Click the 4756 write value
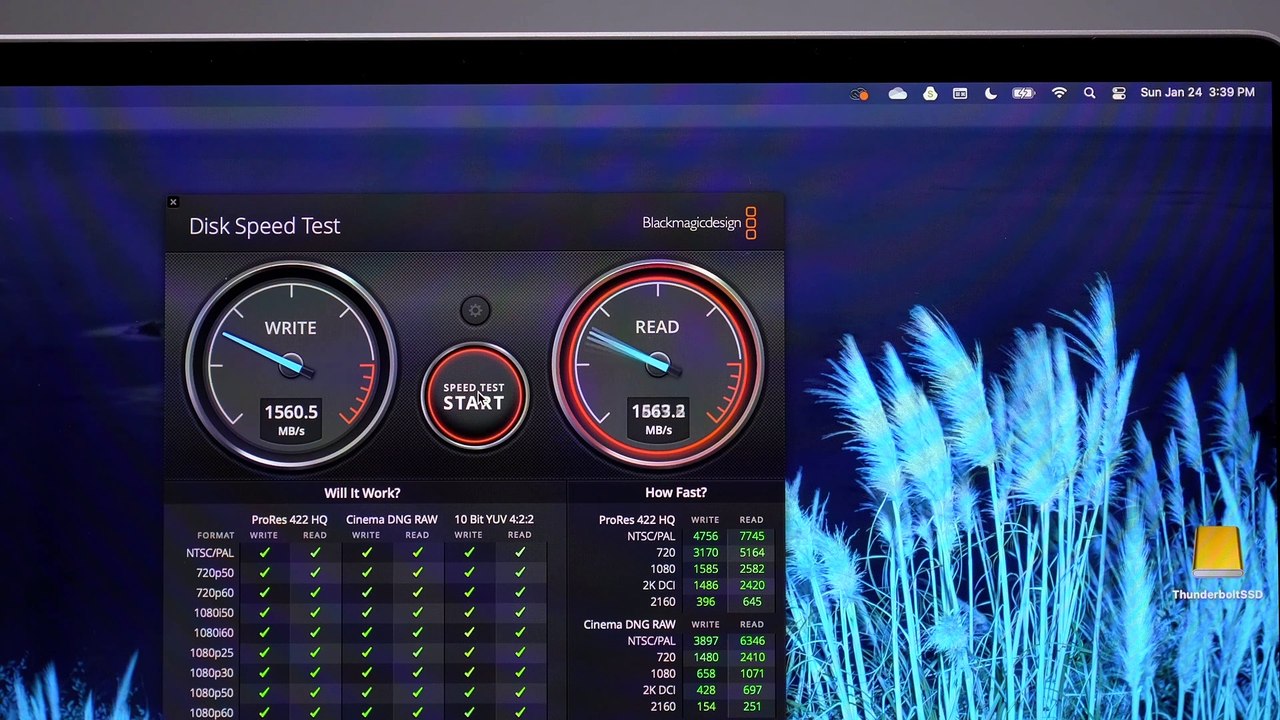The height and width of the screenshot is (720, 1280). 705,536
